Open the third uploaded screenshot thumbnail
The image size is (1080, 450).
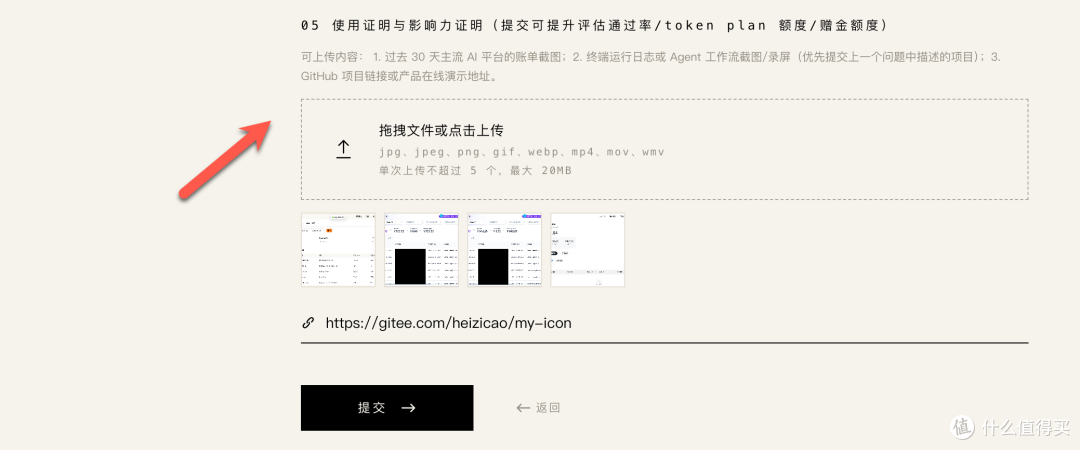[x=505, y=249]
